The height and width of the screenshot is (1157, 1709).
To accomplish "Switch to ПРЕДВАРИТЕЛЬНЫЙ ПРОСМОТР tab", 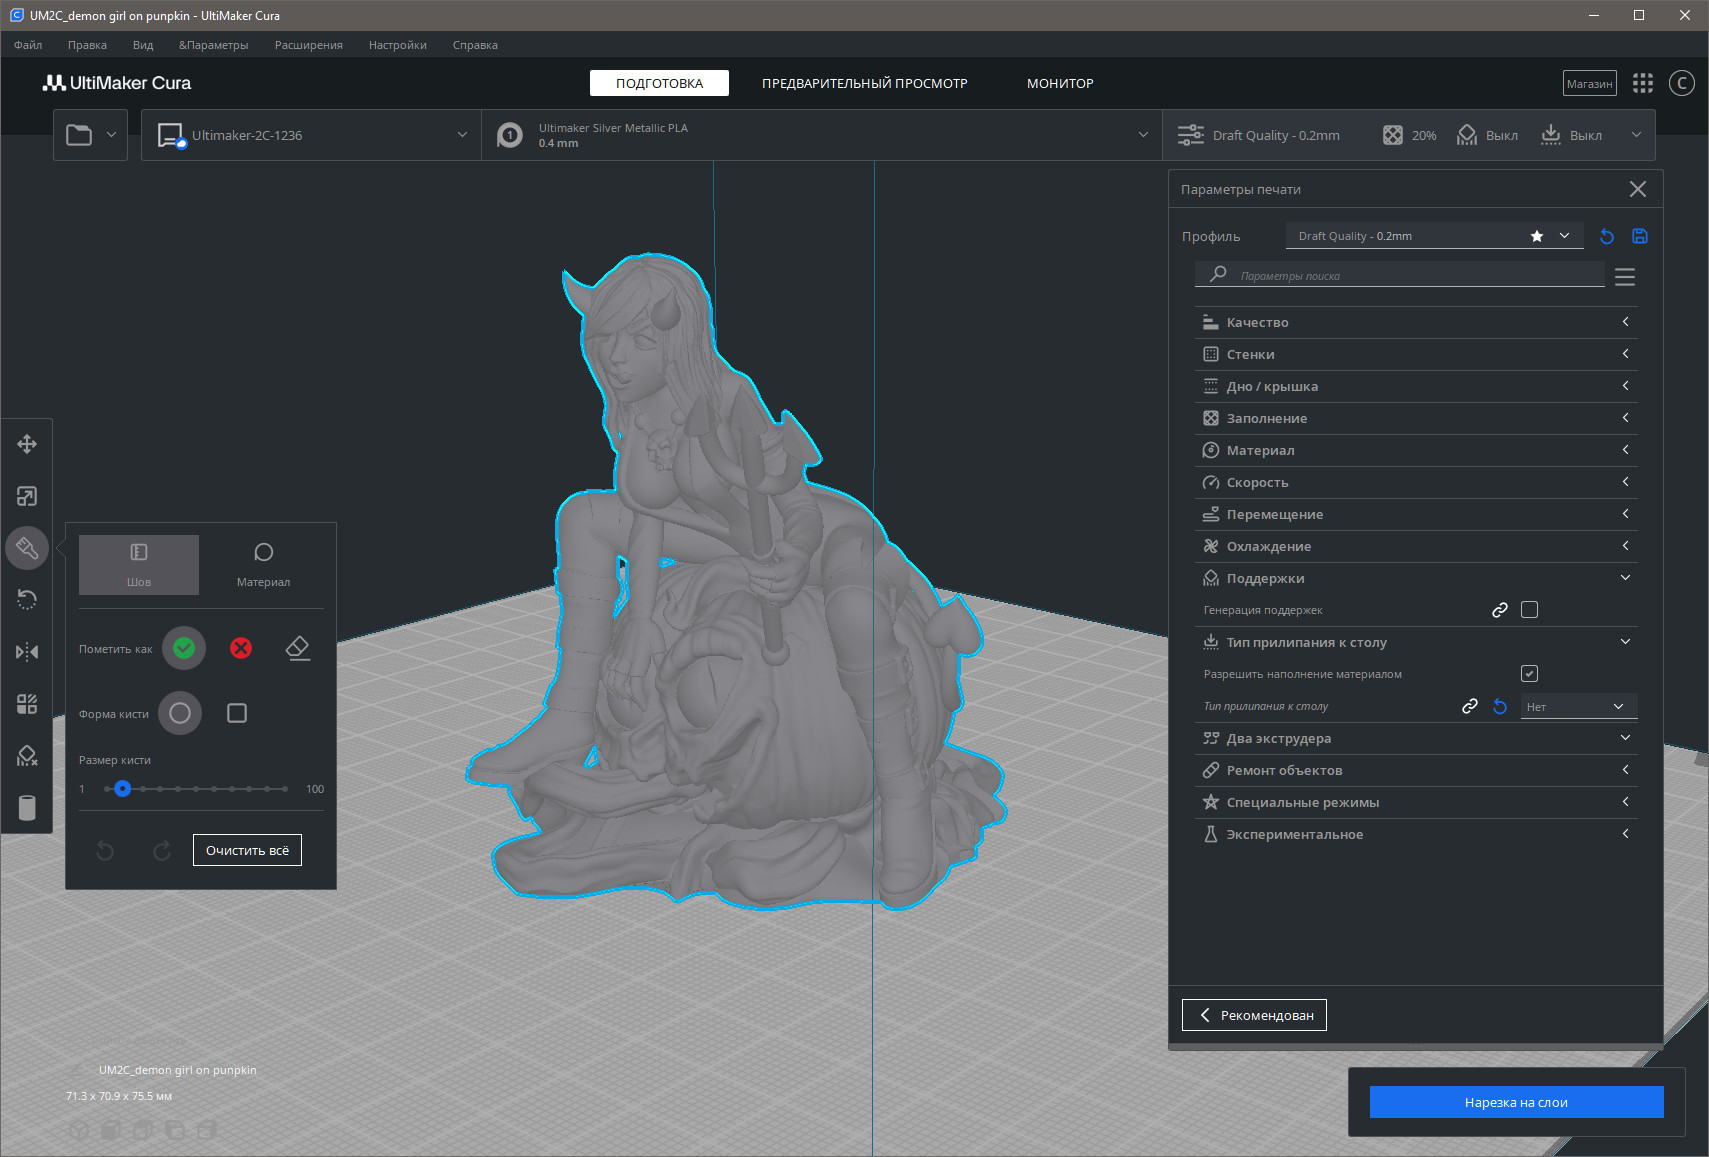I will click(864, 83).
